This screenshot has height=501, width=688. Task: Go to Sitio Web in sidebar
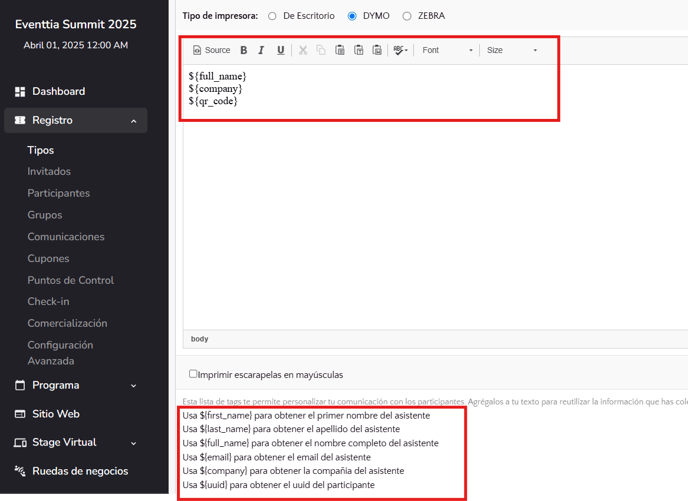pos(55,413)
